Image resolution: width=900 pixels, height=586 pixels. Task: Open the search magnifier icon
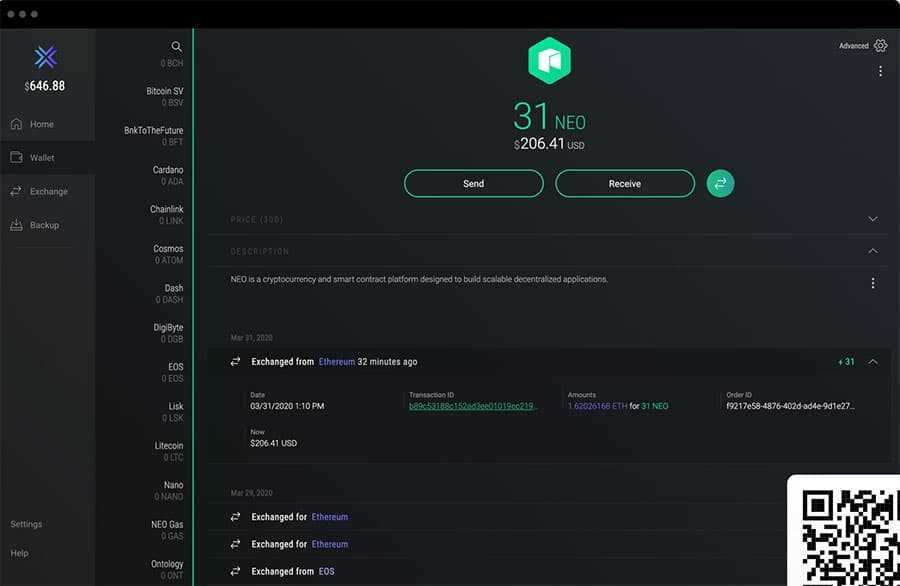click(176, 46)
